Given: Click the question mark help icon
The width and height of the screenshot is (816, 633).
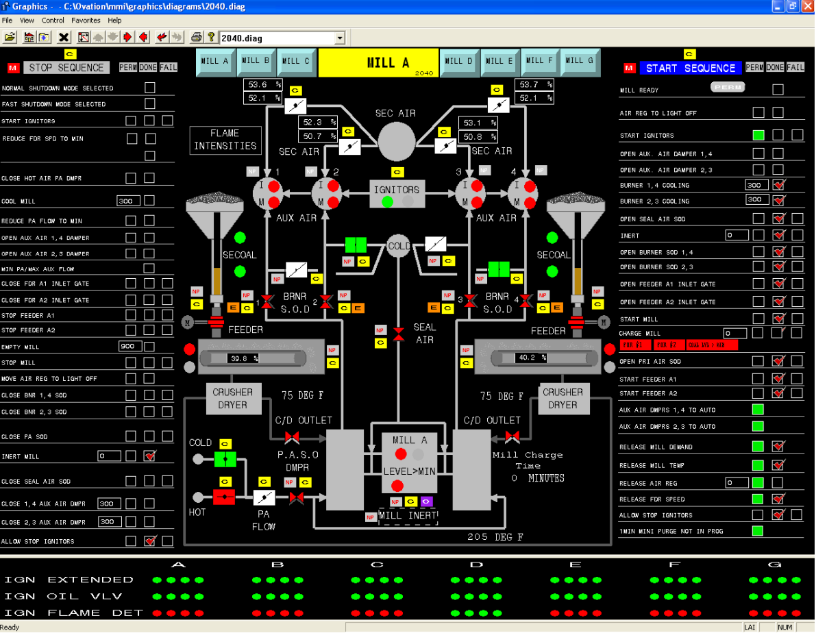Looking at the screenshot, I should click(211, 37).
